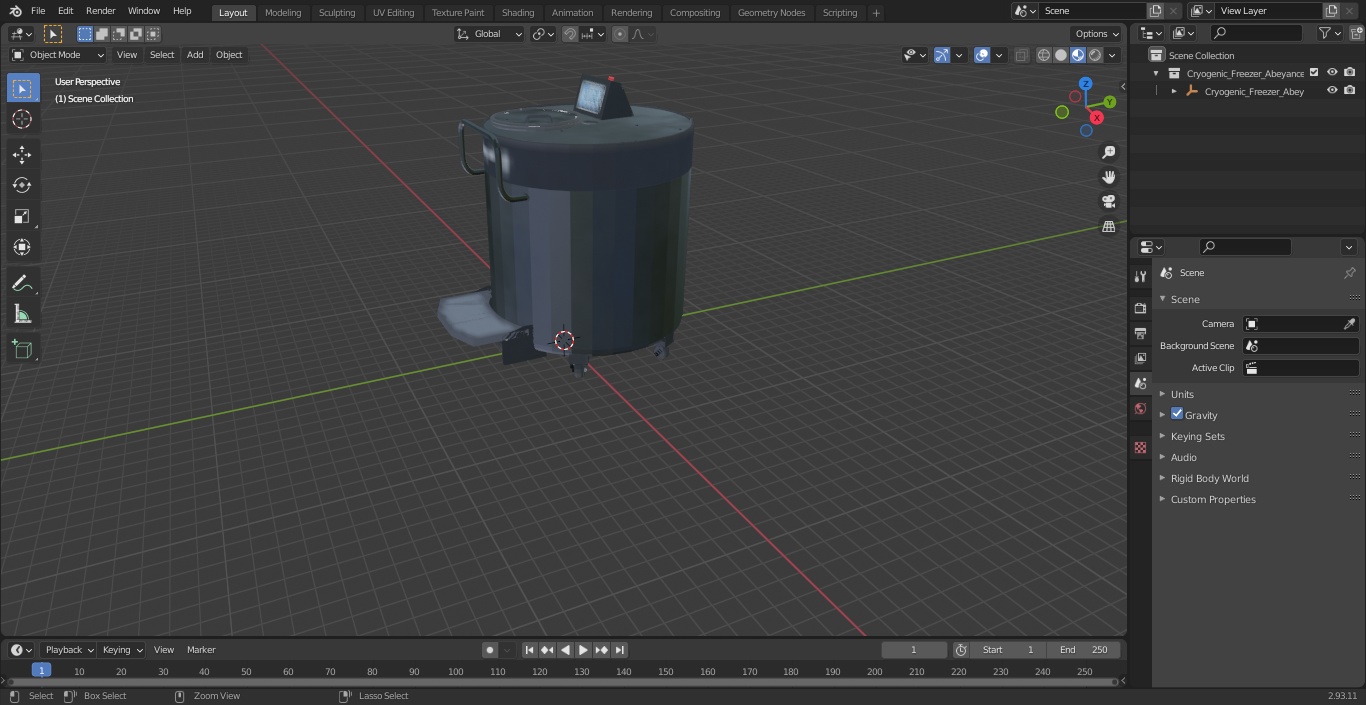The image size is (1366, 705).
Task: Select the Scale tool
Action: 22,216
